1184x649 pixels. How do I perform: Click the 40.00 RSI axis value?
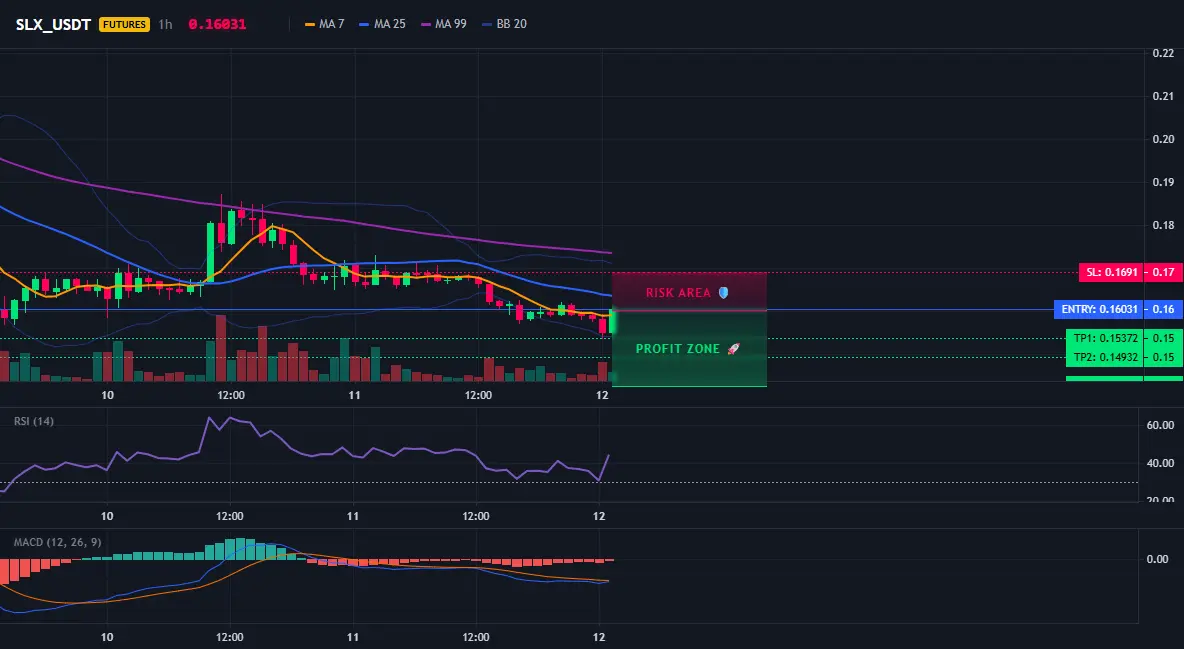point(1160,463)
